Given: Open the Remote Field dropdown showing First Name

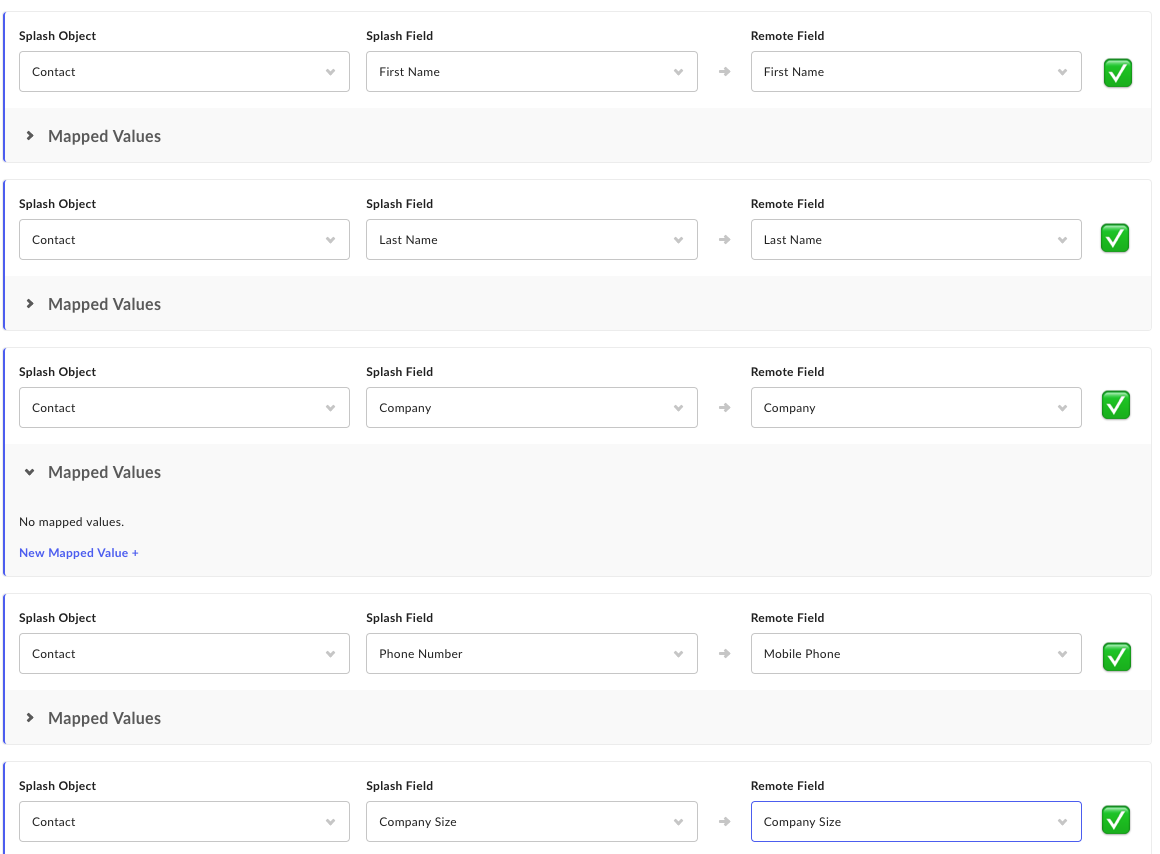Looking at the screenshot, I should coord(916,72).
